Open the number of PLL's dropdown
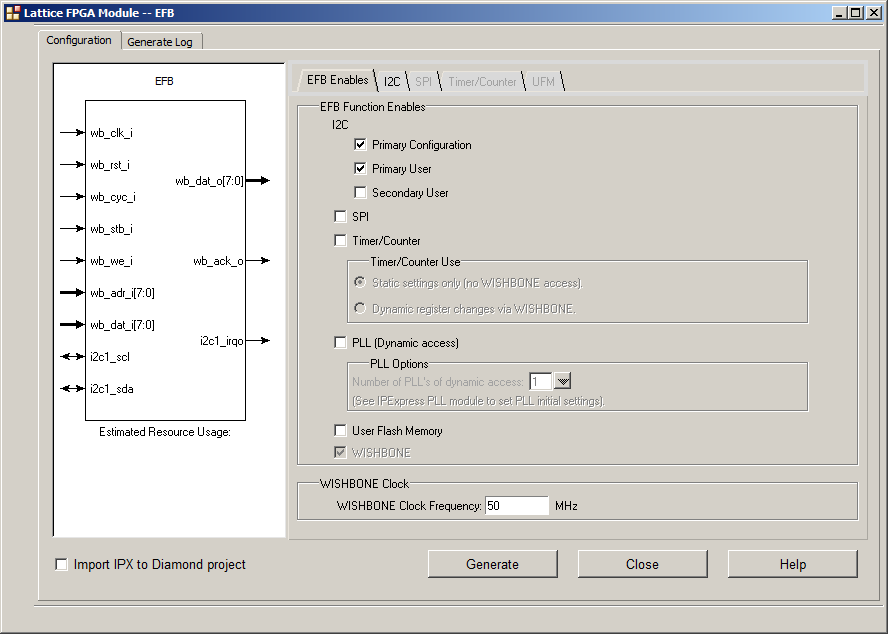 (562, 381)
